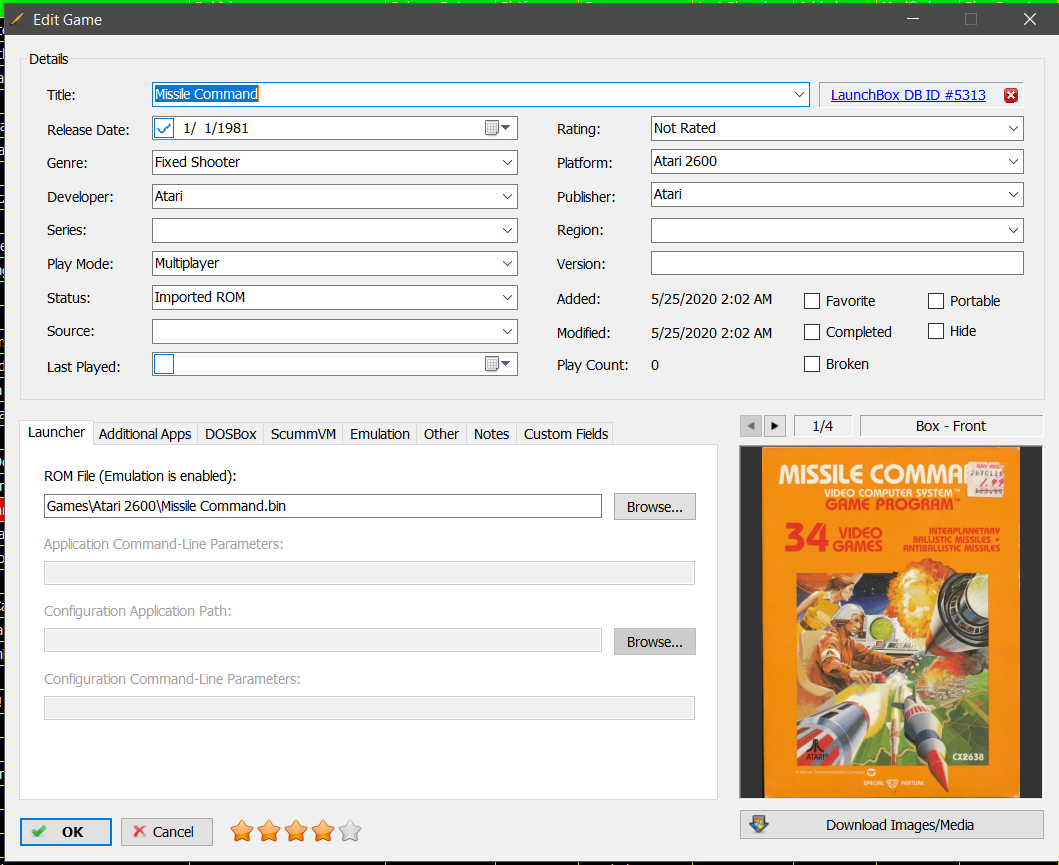Click the Missile Command box art image
Image resolution: width=1059 pixels, height=865 pixels.
(x=891, y=622)
